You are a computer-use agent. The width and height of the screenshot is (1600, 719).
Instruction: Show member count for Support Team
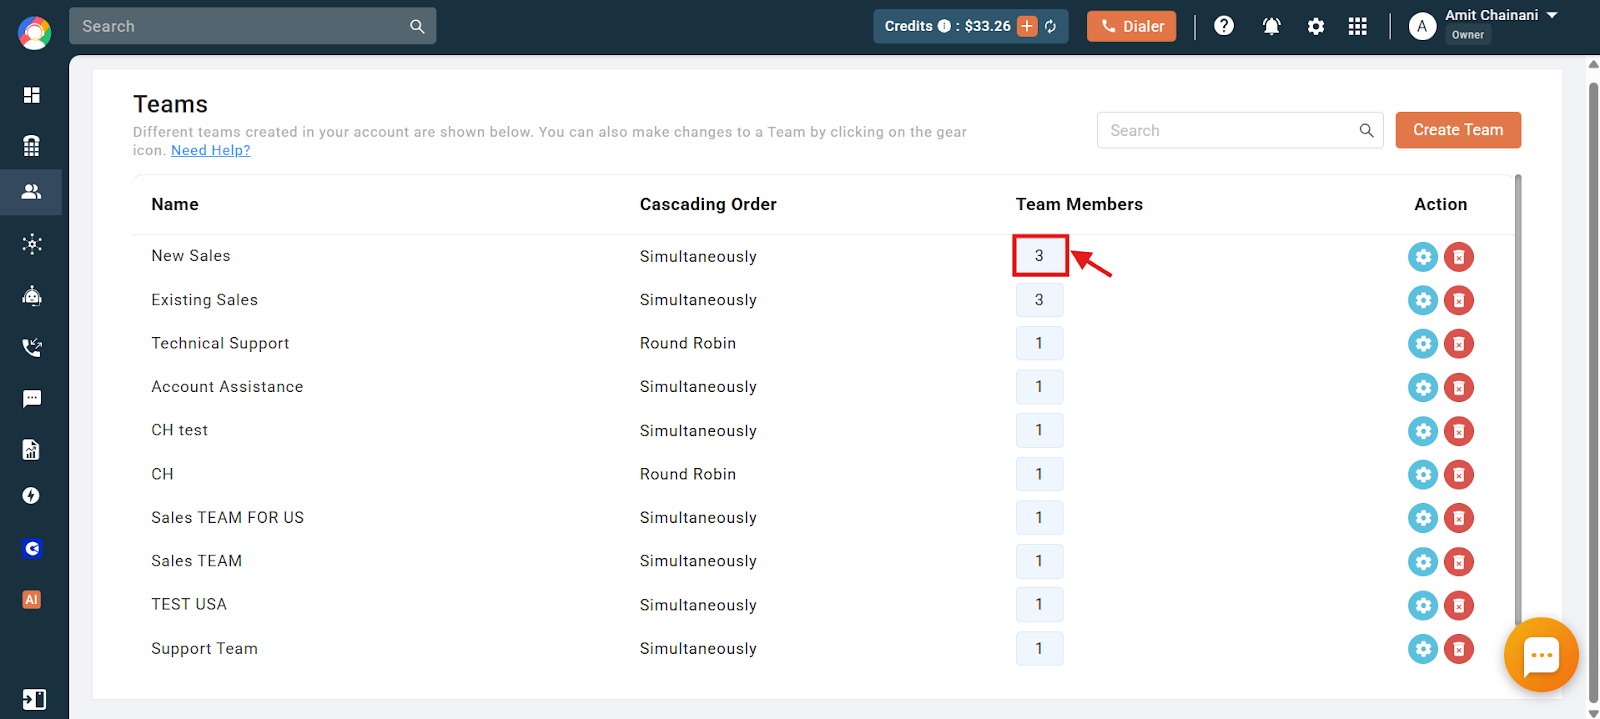[1040, 648]
